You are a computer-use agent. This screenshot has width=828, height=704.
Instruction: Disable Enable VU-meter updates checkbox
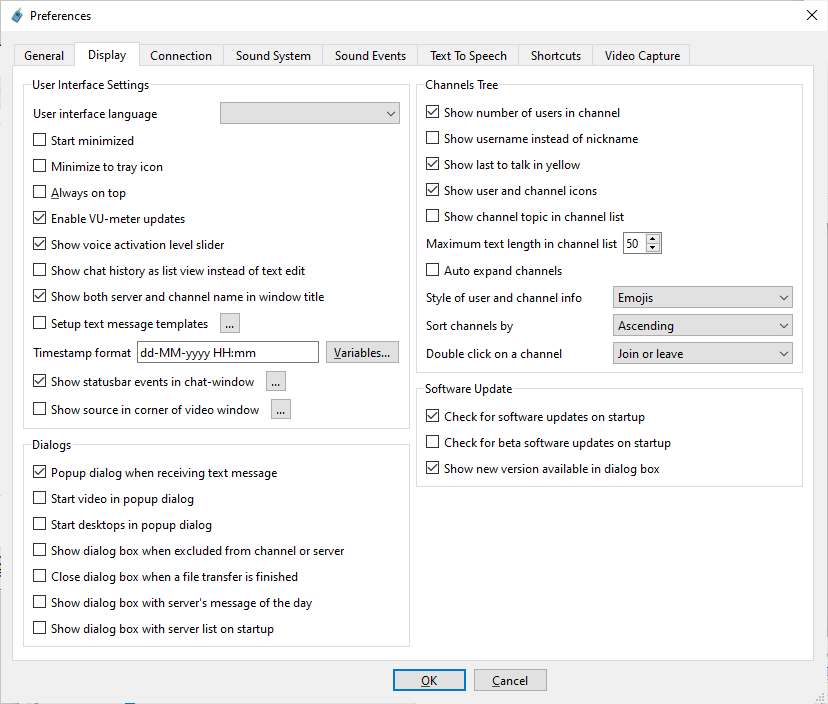click(40, 219)
